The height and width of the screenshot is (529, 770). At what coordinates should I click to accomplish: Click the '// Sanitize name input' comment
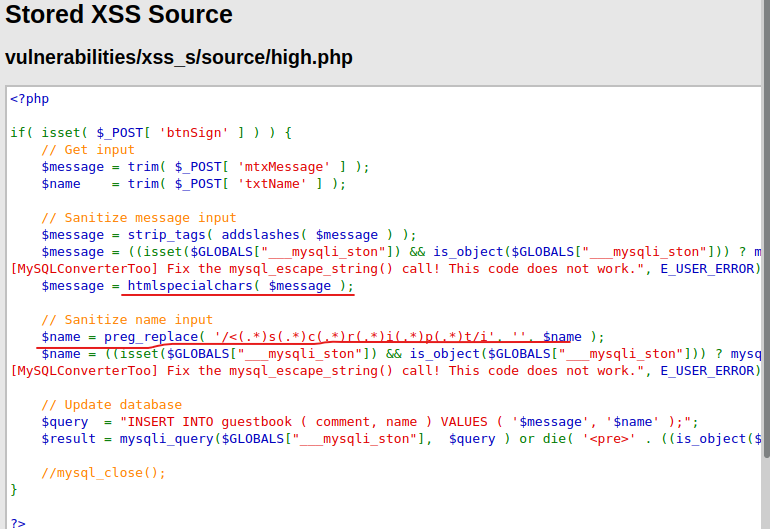coord(127,320)
